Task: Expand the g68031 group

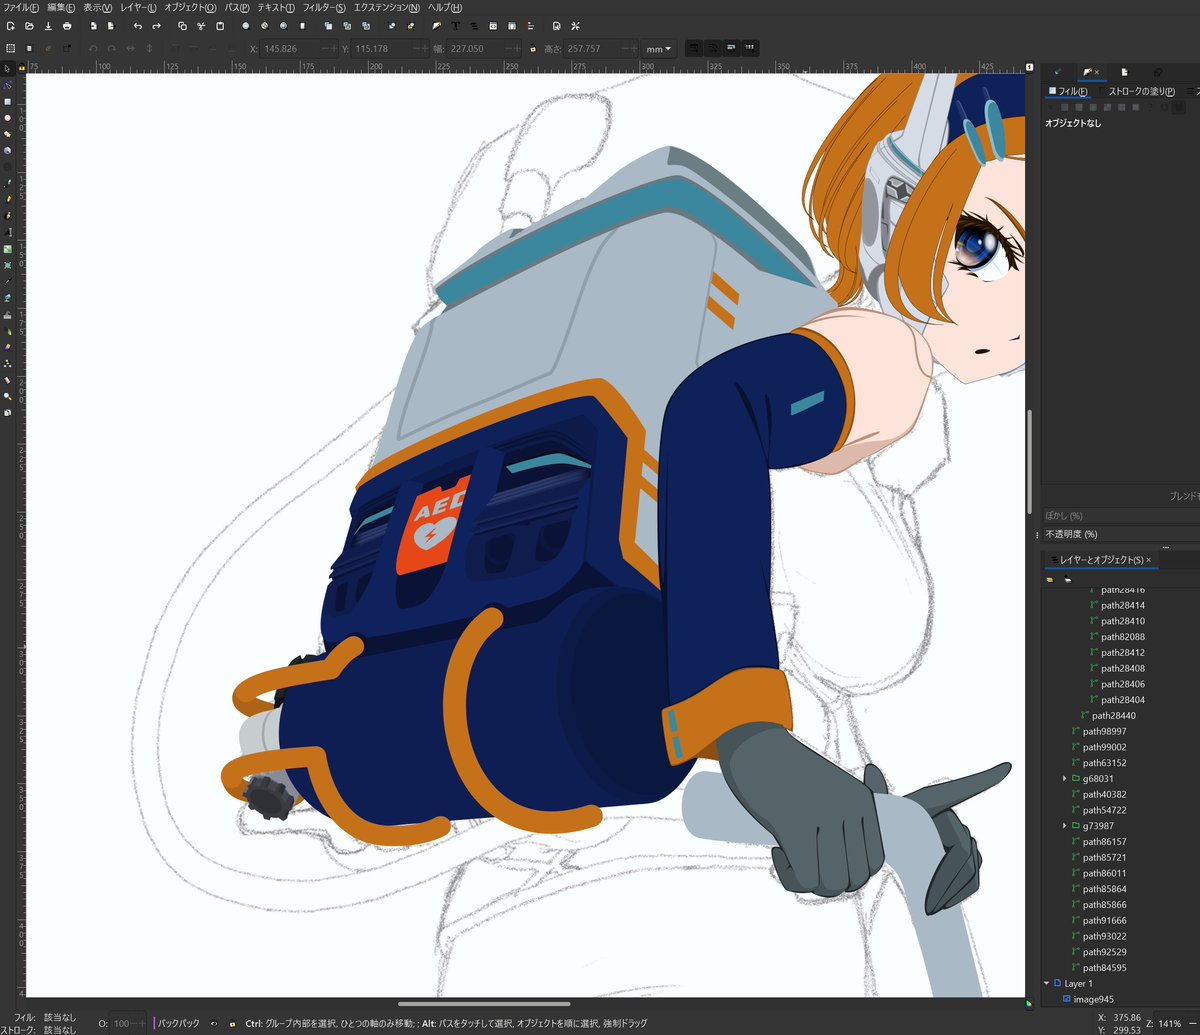Action: (x=1064, y=778)
